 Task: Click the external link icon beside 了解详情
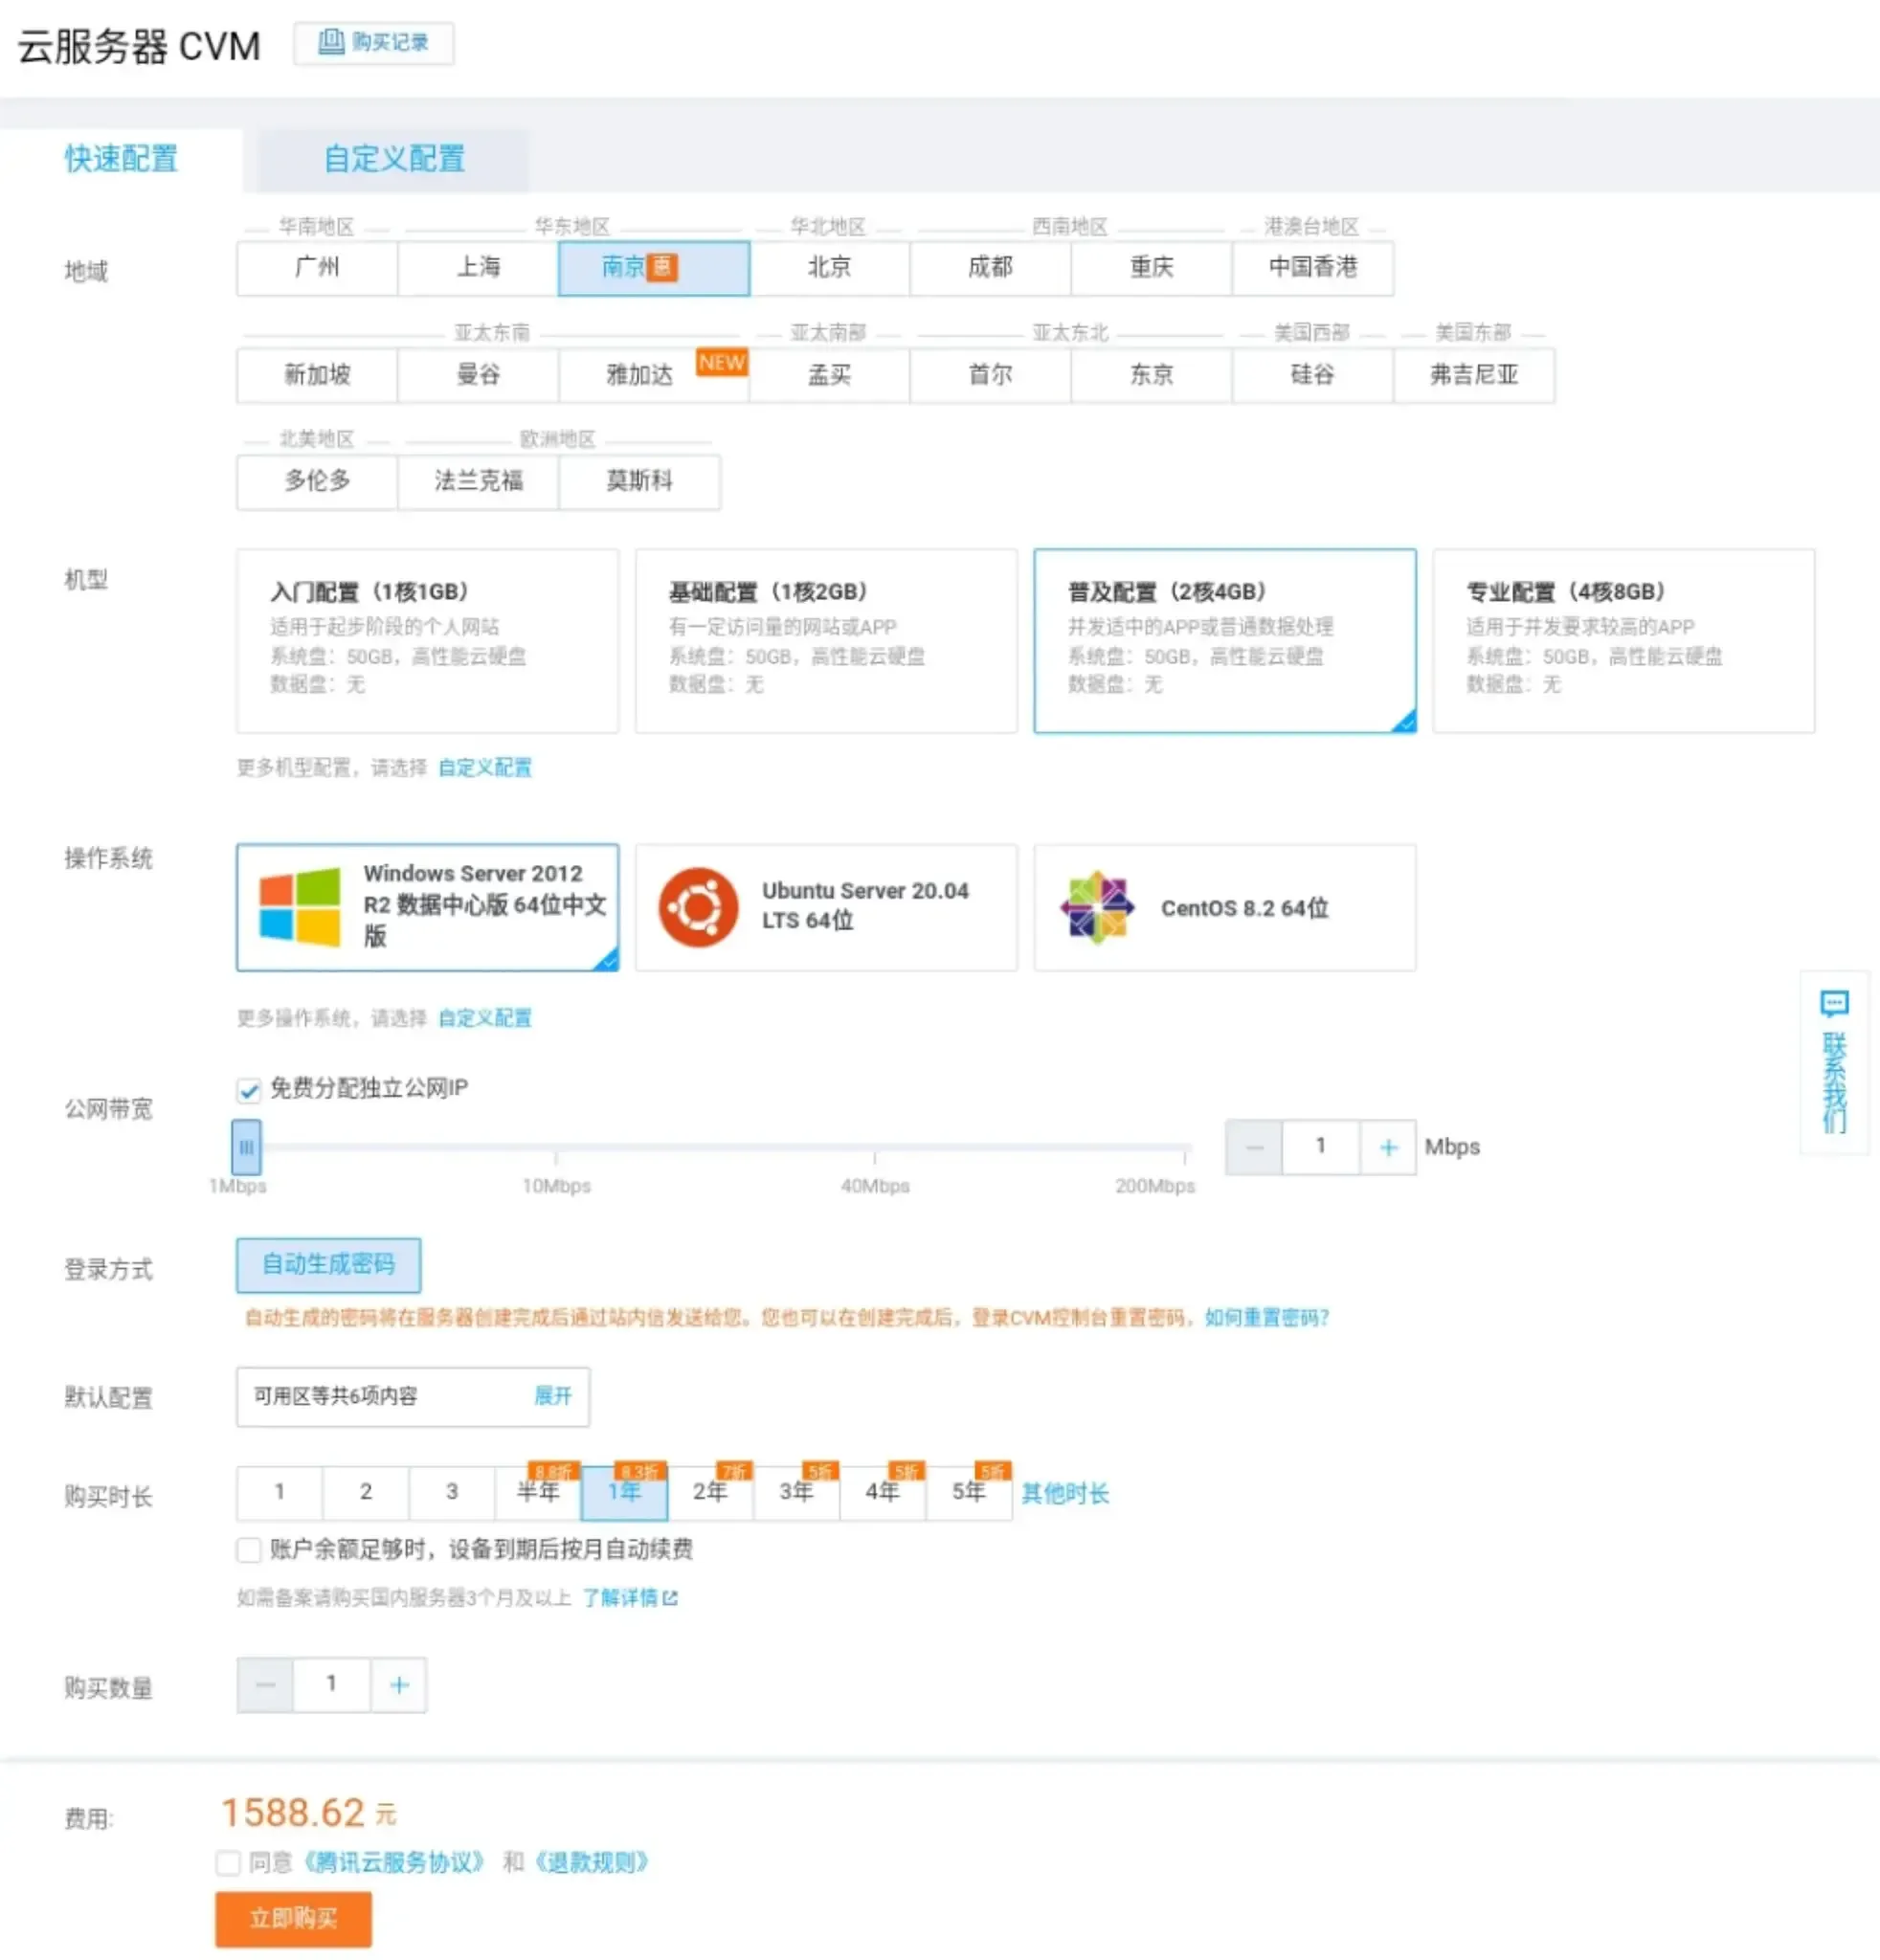(x=670, y=1598)
